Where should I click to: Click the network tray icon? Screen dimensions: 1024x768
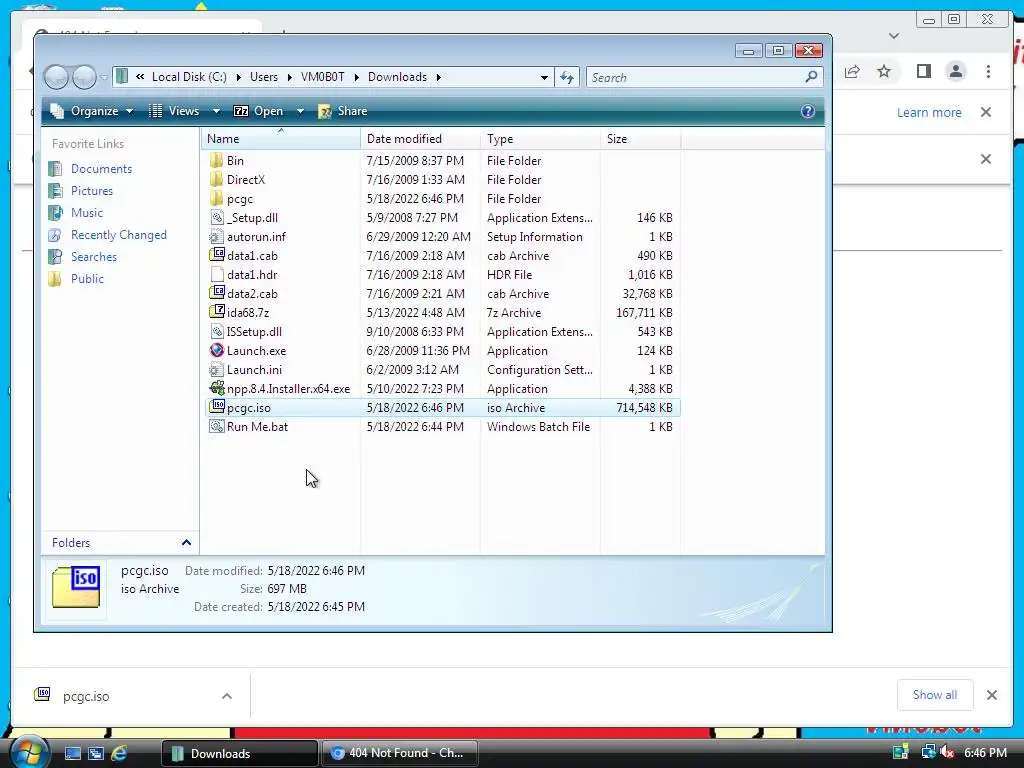(x=928, y=752)
